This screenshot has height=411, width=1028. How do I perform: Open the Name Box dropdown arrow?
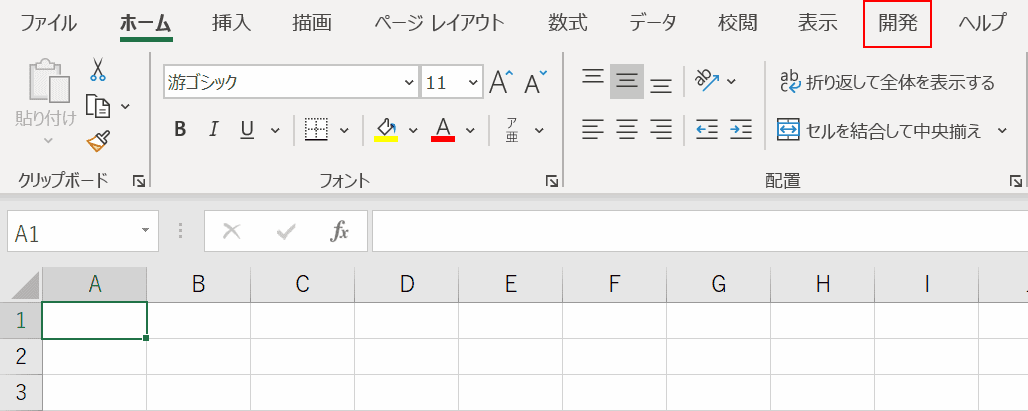tap(145, 232)
